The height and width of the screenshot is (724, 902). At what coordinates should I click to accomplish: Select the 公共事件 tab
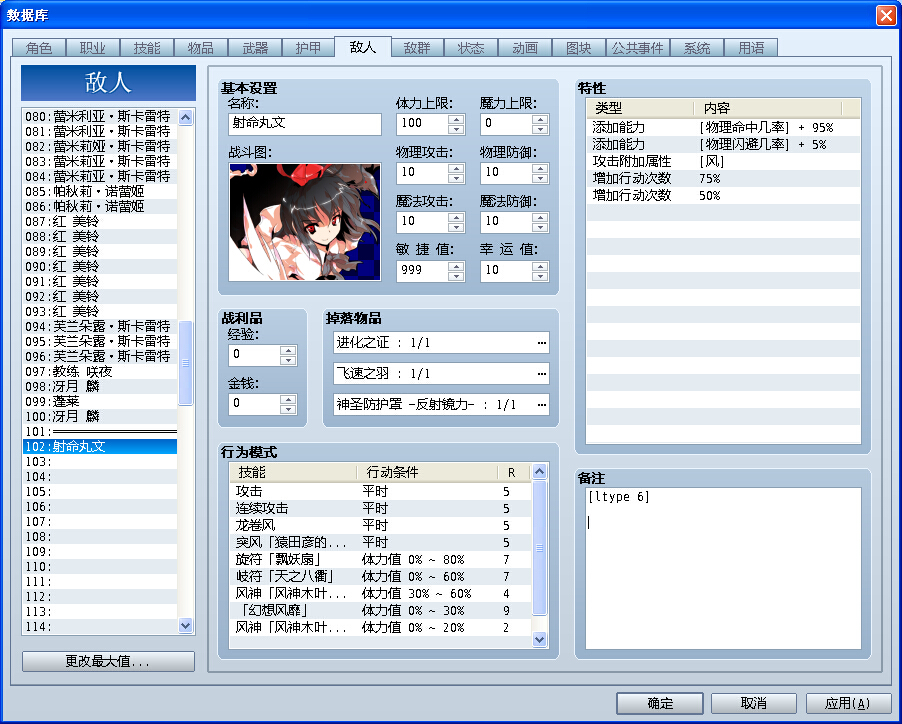click(637, 48)
